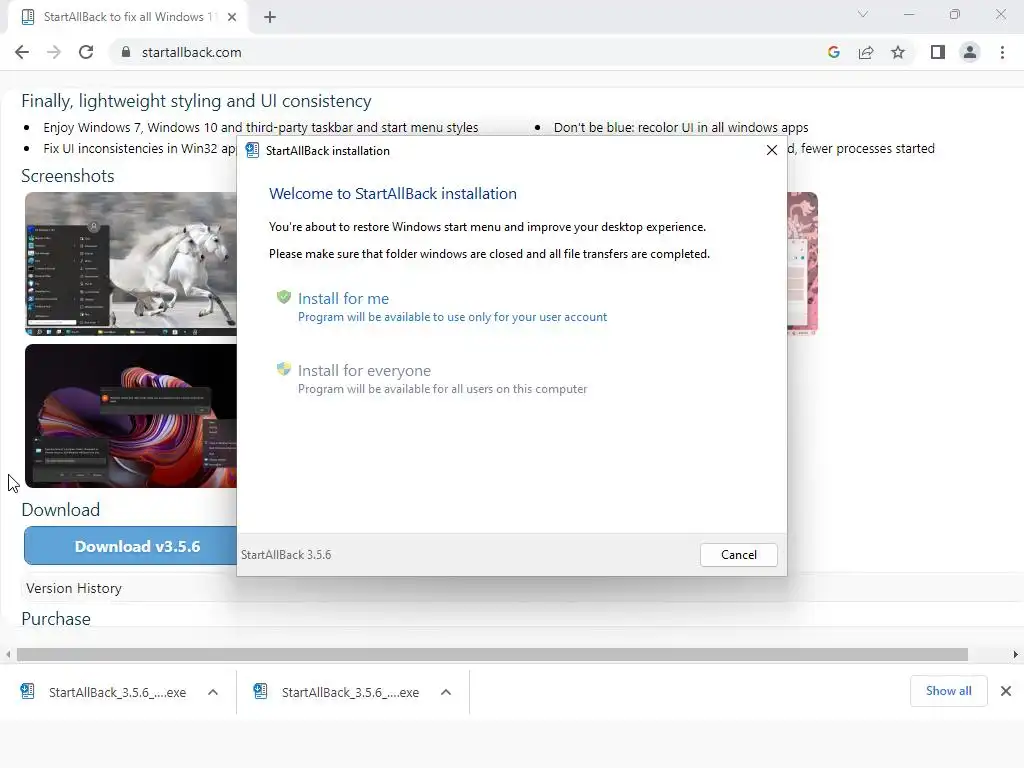The height and width of the screenshot is (768, 1024).
Task: Click 'Welcome to StartAllBack installation' heading
Action: click(x=392, y=194)
